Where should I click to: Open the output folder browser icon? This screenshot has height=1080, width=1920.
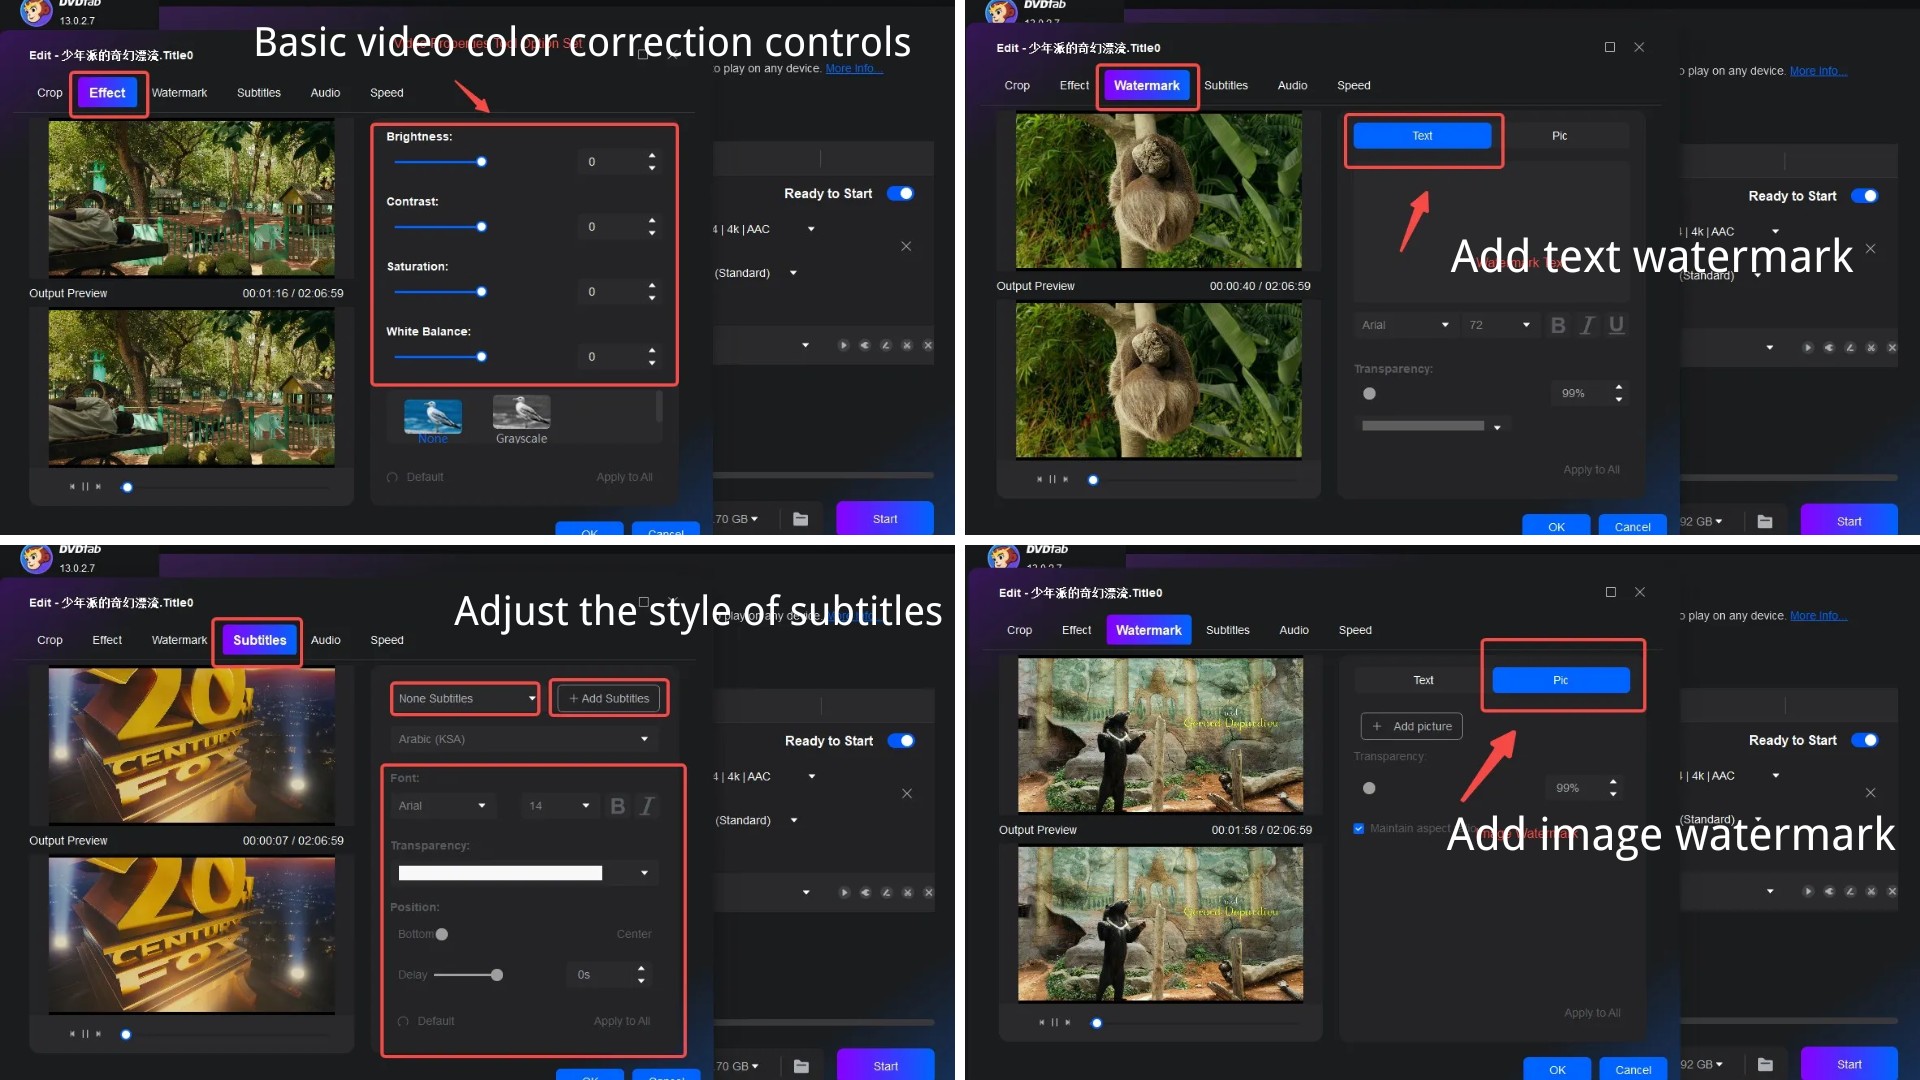[x=800, y=518]
